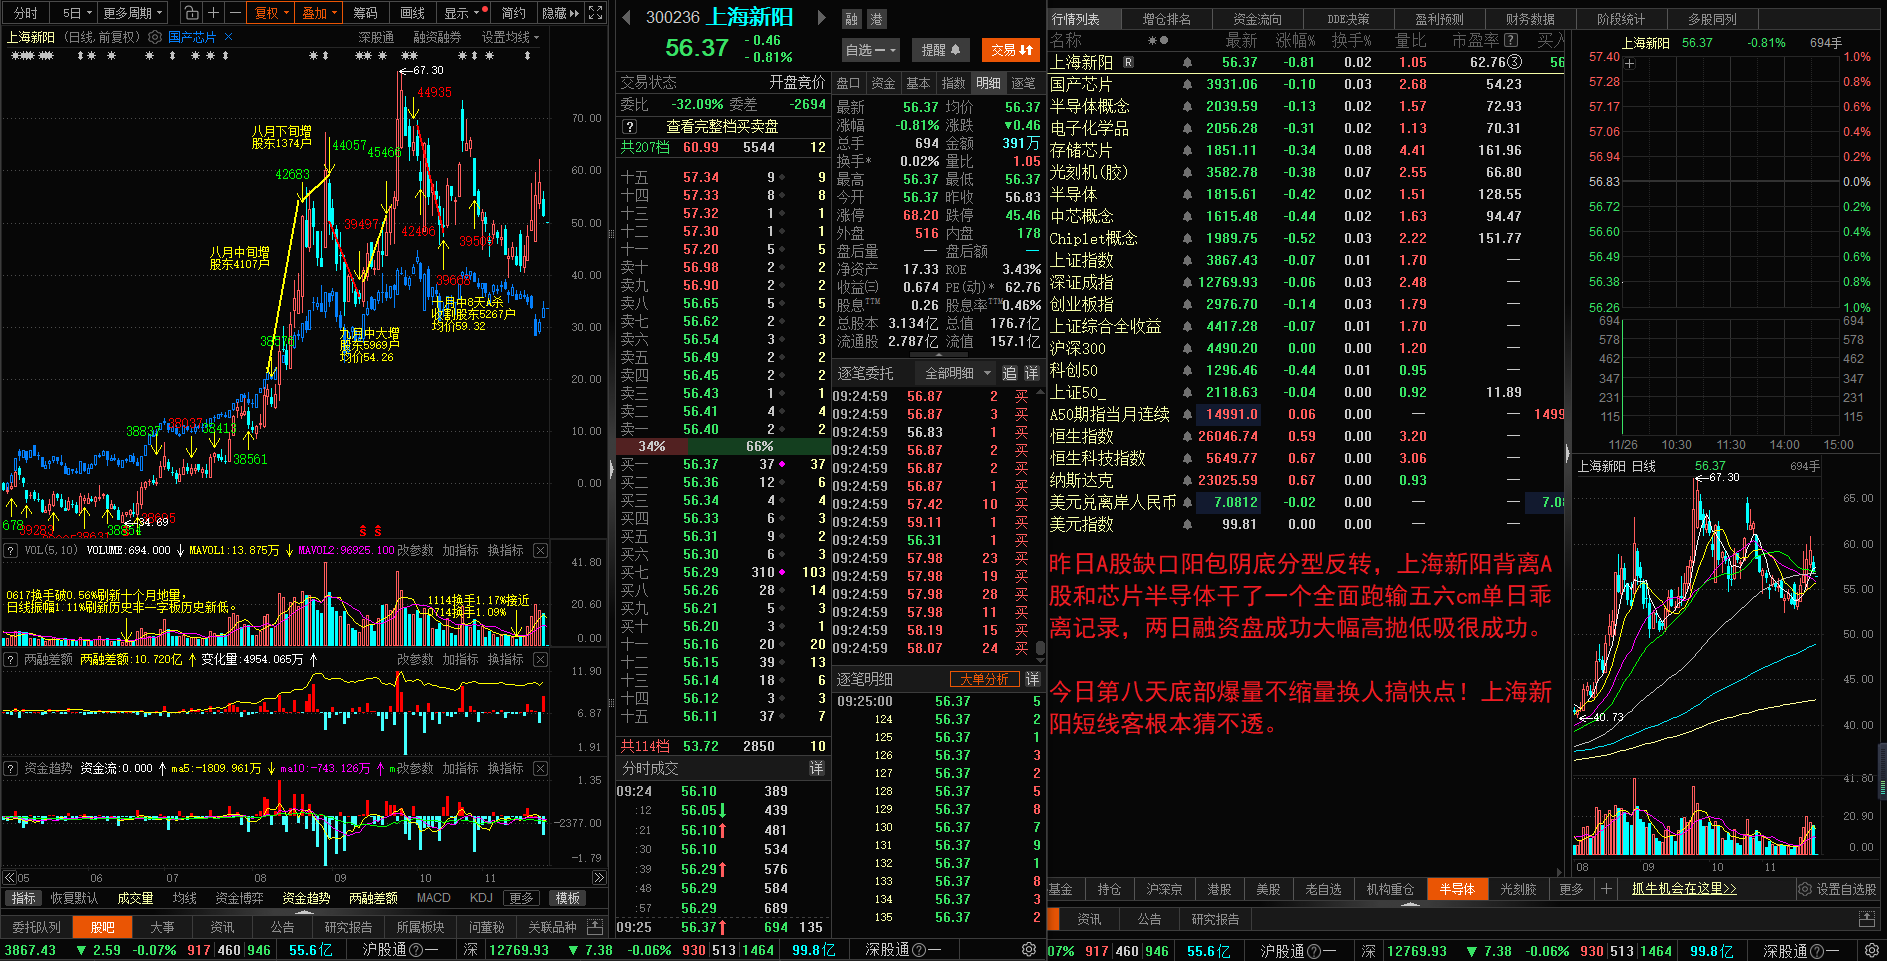Select 股吧 bottom tab

tap(103, 927)
